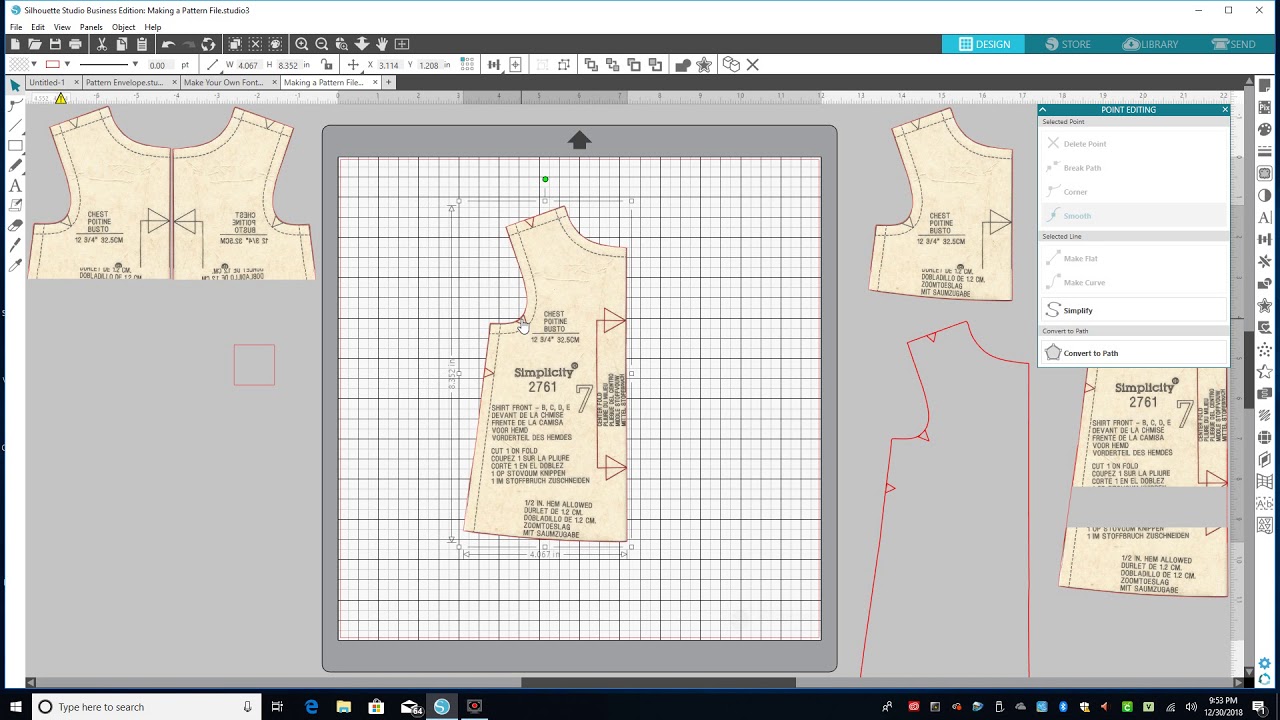Viewport: 1280px width, 720px height.
Task: Open the SEND view
Action: pyautogui.click(x=1233, y=44)
